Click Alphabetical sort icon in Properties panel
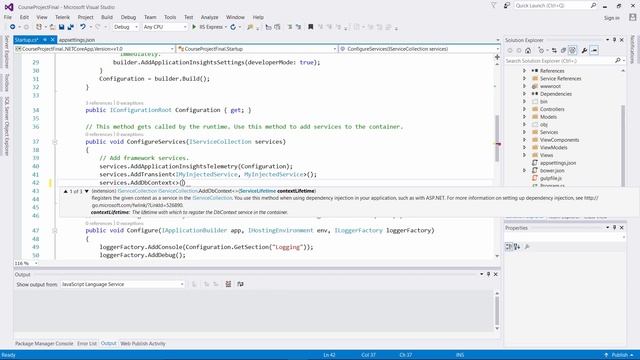Image resolution: width=640 pixels, height=360 pixels. (x=517, y=247)
